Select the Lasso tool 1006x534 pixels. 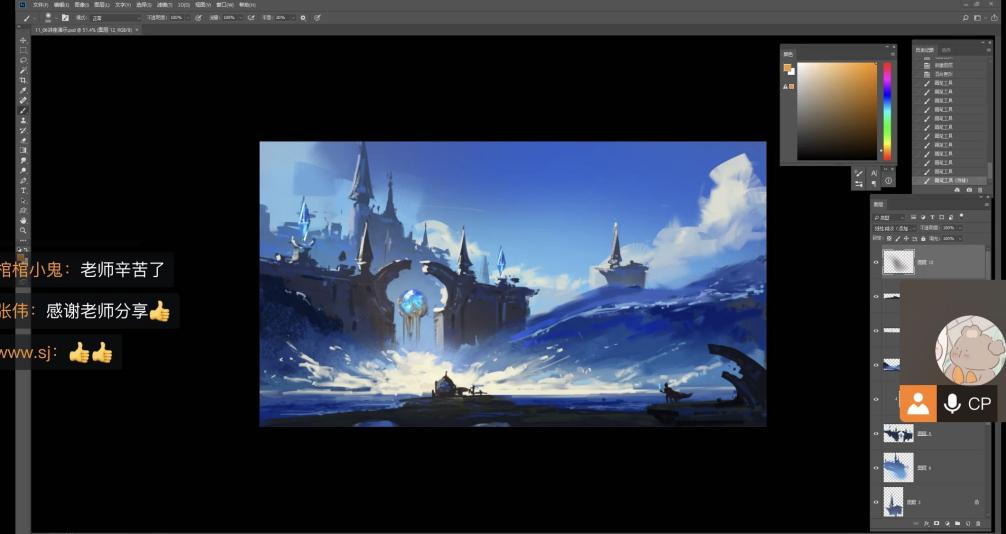tap(23, 60)
